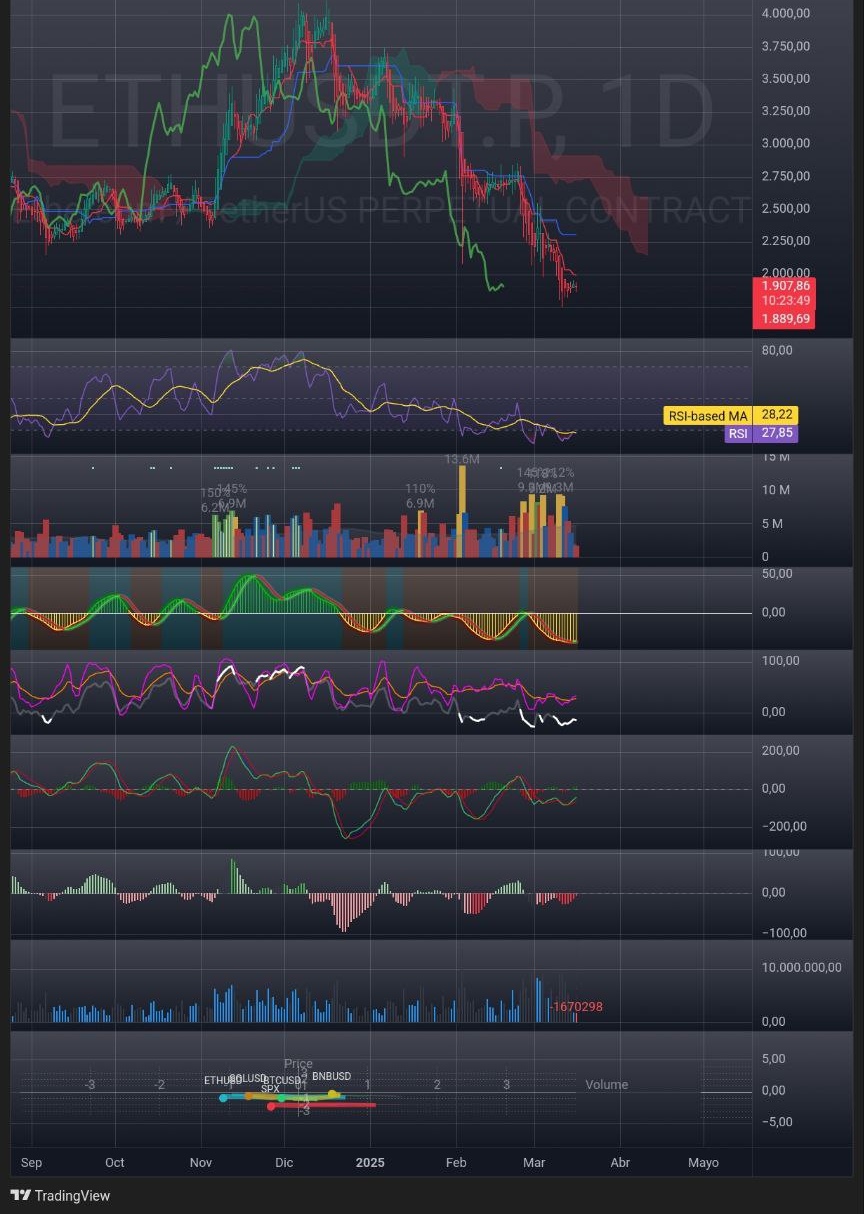The image size is (864, 1214).
Task: Click the 80,00 level on RSI scale
Action: point(777,350)
